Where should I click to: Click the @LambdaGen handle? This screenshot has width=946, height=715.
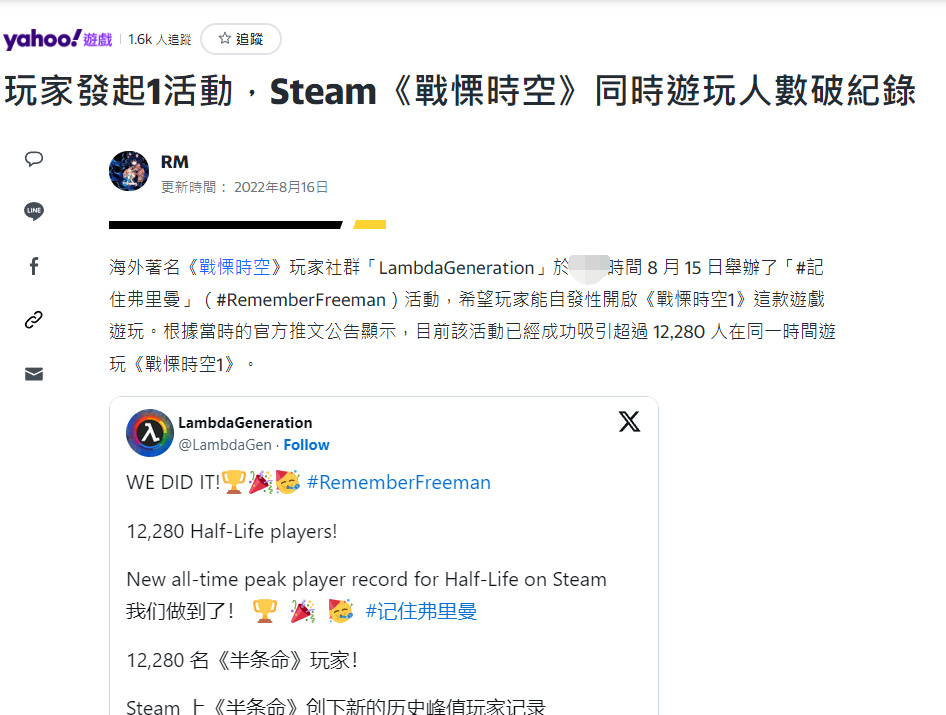pyautogui.click(x=225, y=445)
